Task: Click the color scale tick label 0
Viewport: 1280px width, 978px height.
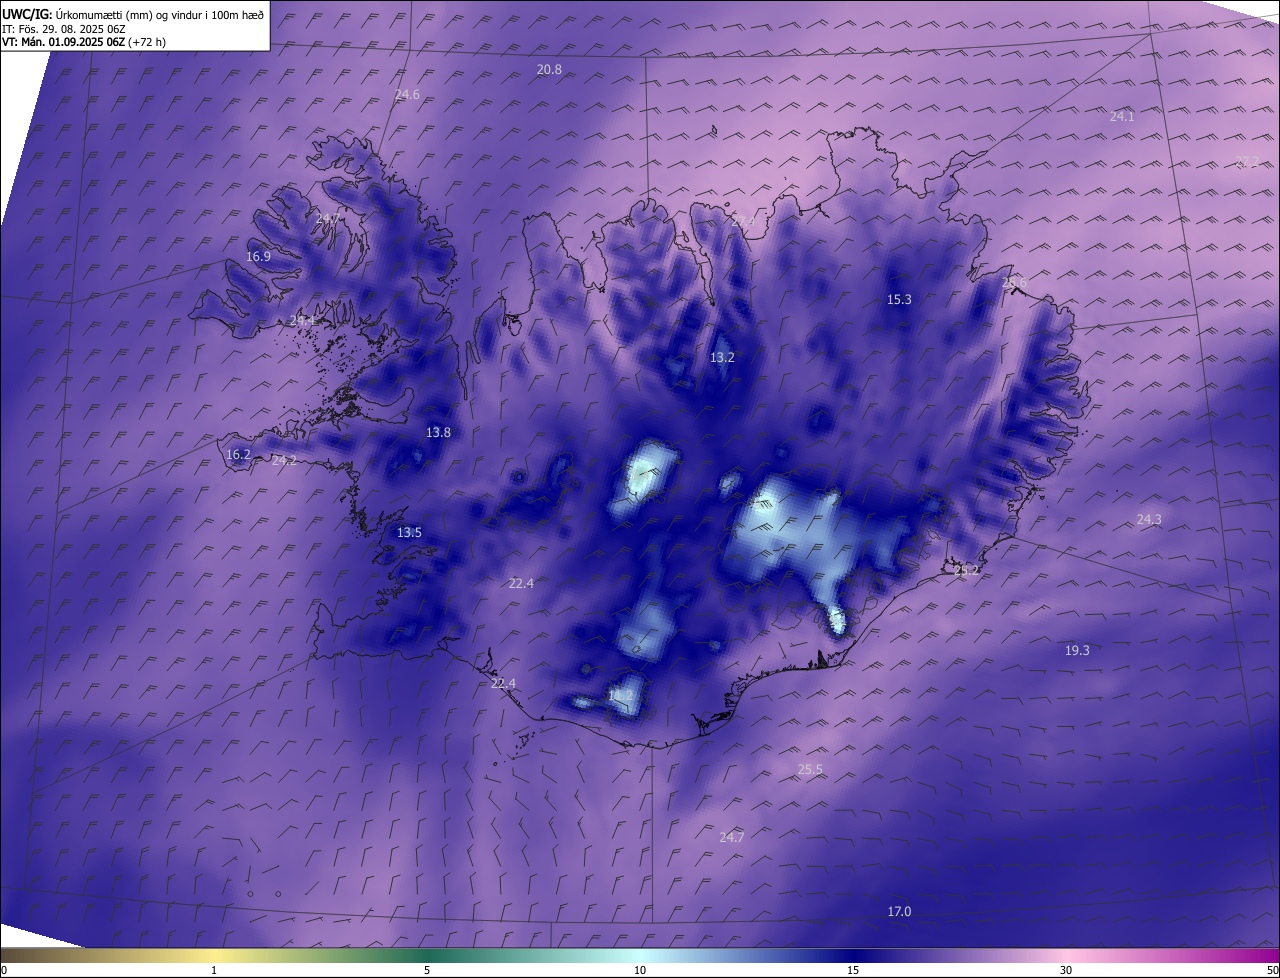Action: click(4, 971)
